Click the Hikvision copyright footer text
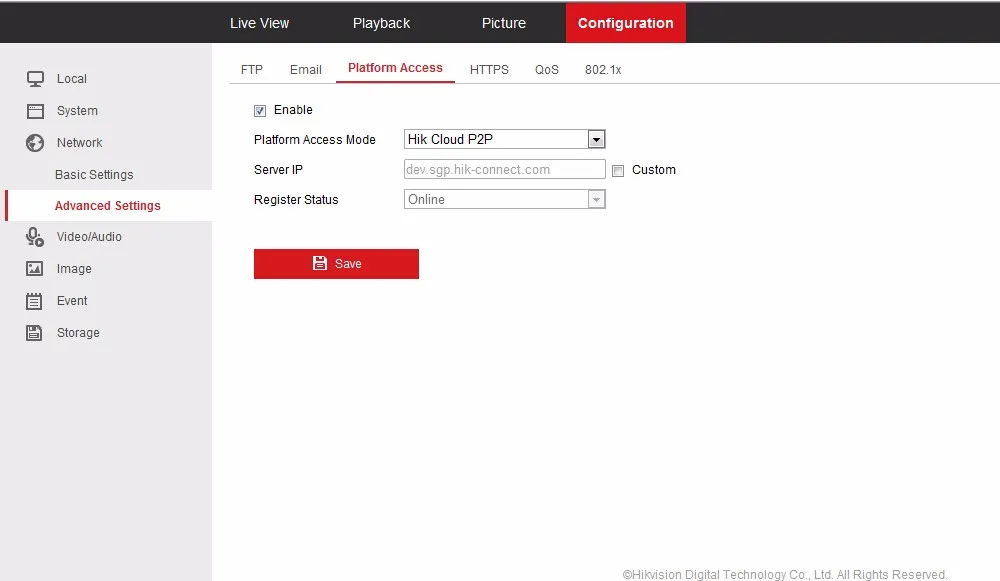The image size is (1000, 581). [785, 575]
